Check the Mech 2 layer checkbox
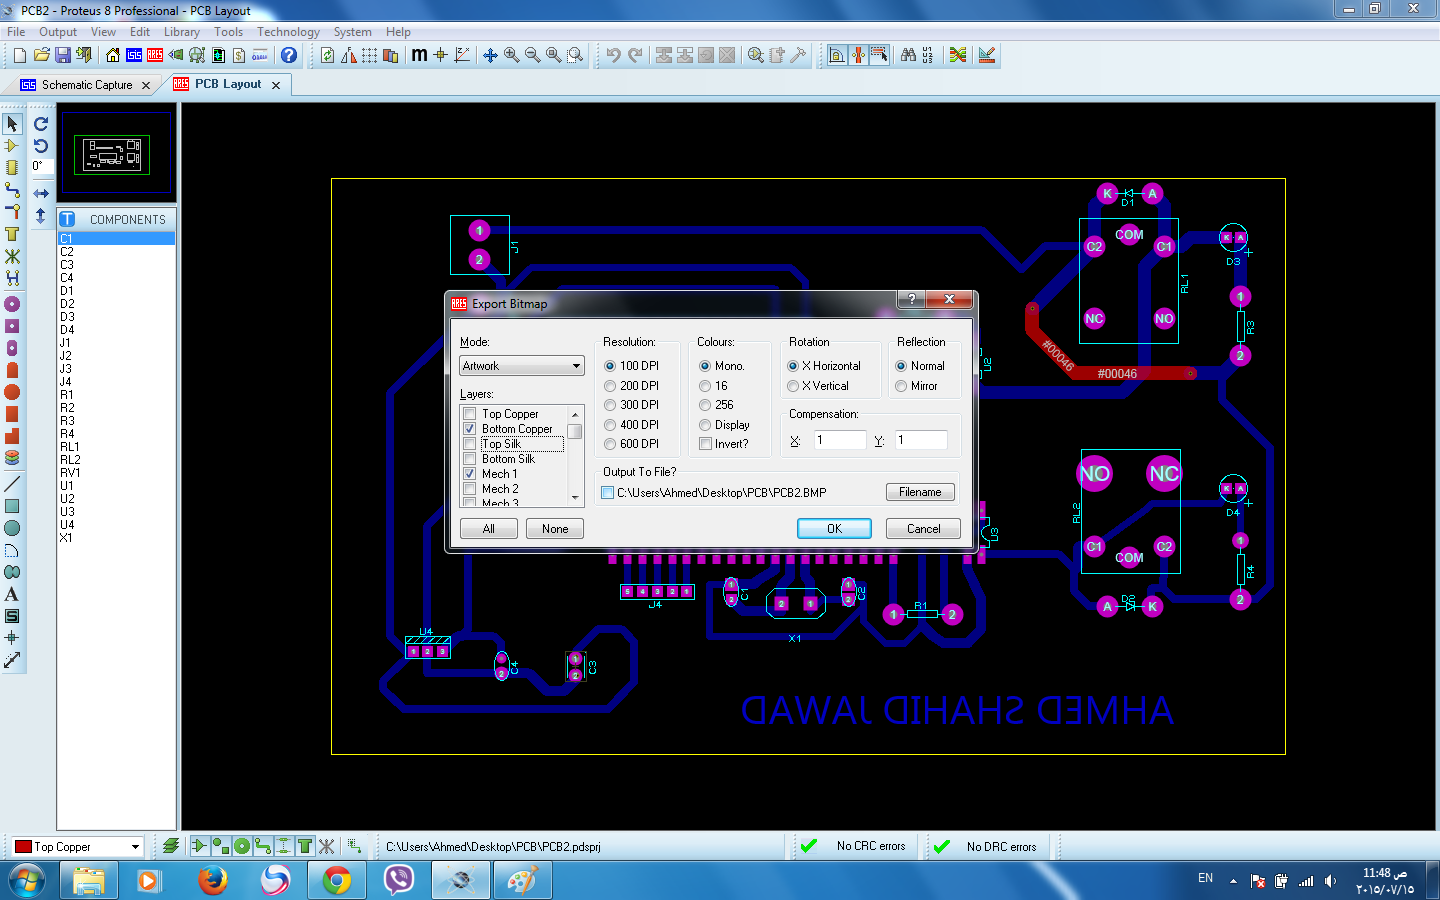 (469, 489)
